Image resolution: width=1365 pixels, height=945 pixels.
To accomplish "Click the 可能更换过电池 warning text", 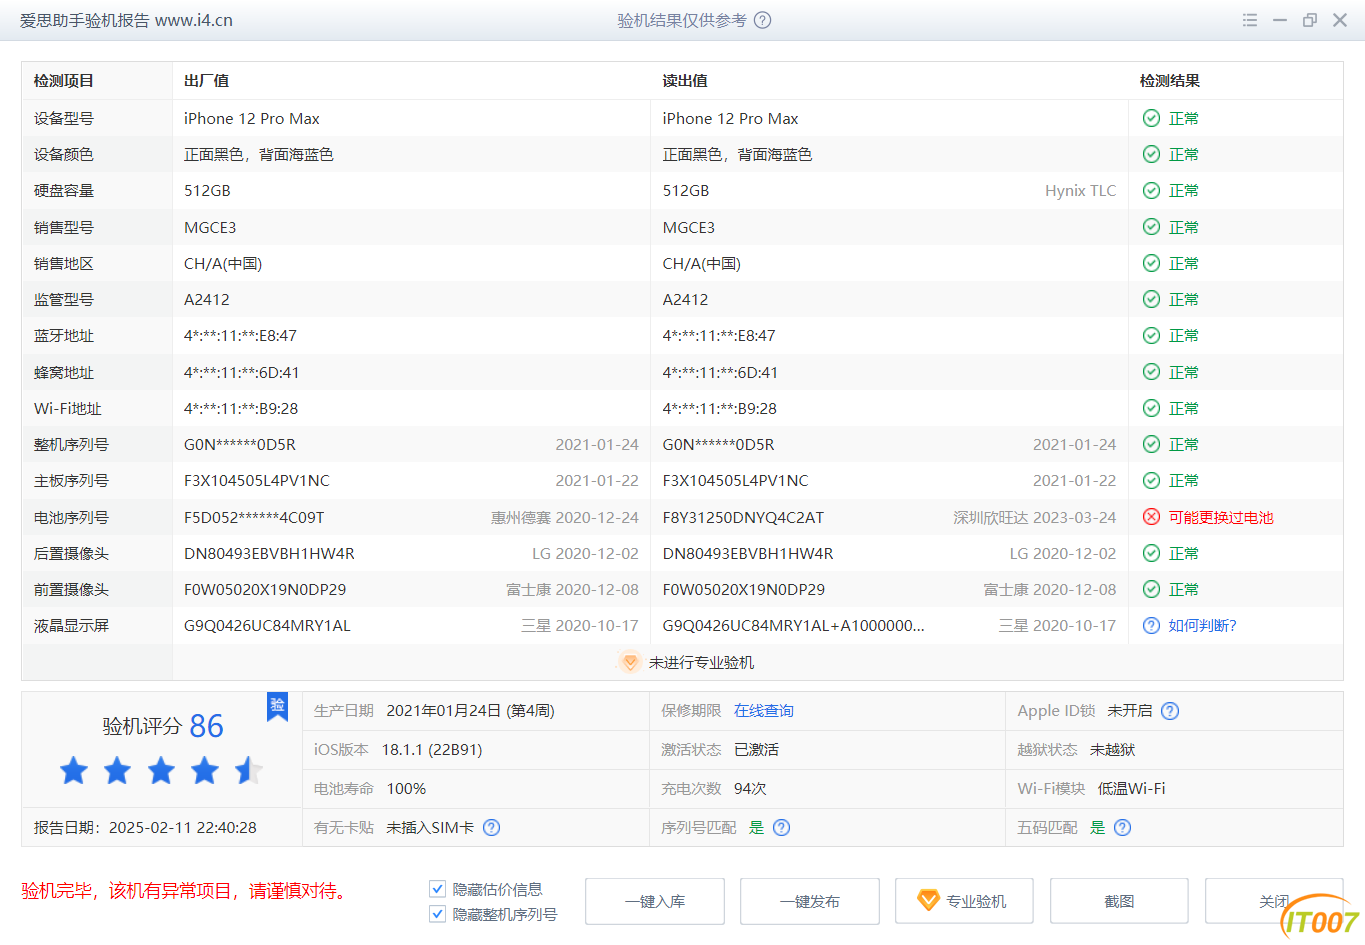I will [x=1221, y=517].
